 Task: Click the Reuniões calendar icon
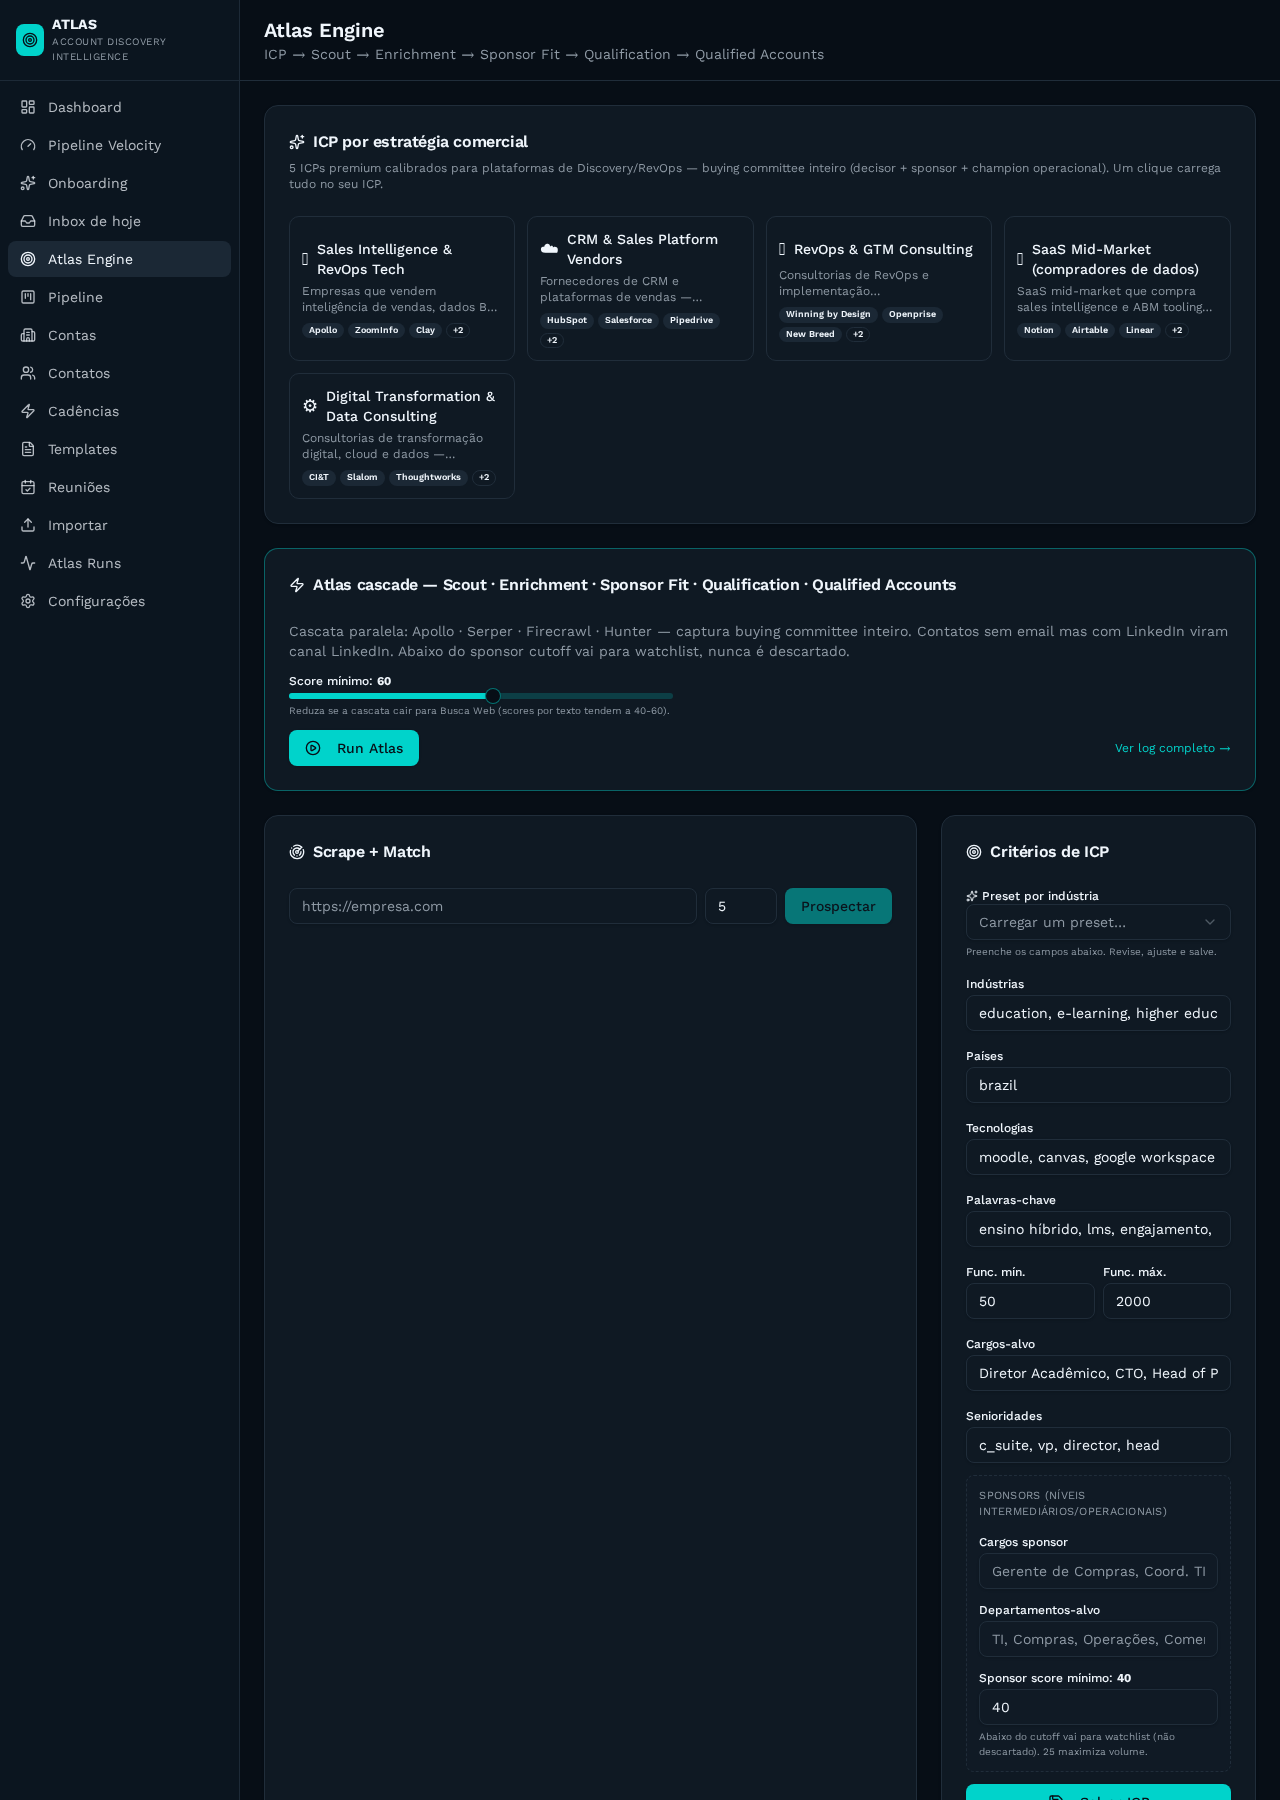(x=28, y=487)
